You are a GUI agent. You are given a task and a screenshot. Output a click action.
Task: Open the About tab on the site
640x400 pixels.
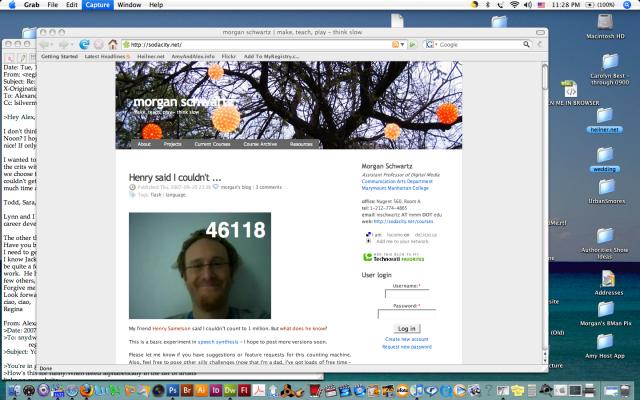[144, 144]
